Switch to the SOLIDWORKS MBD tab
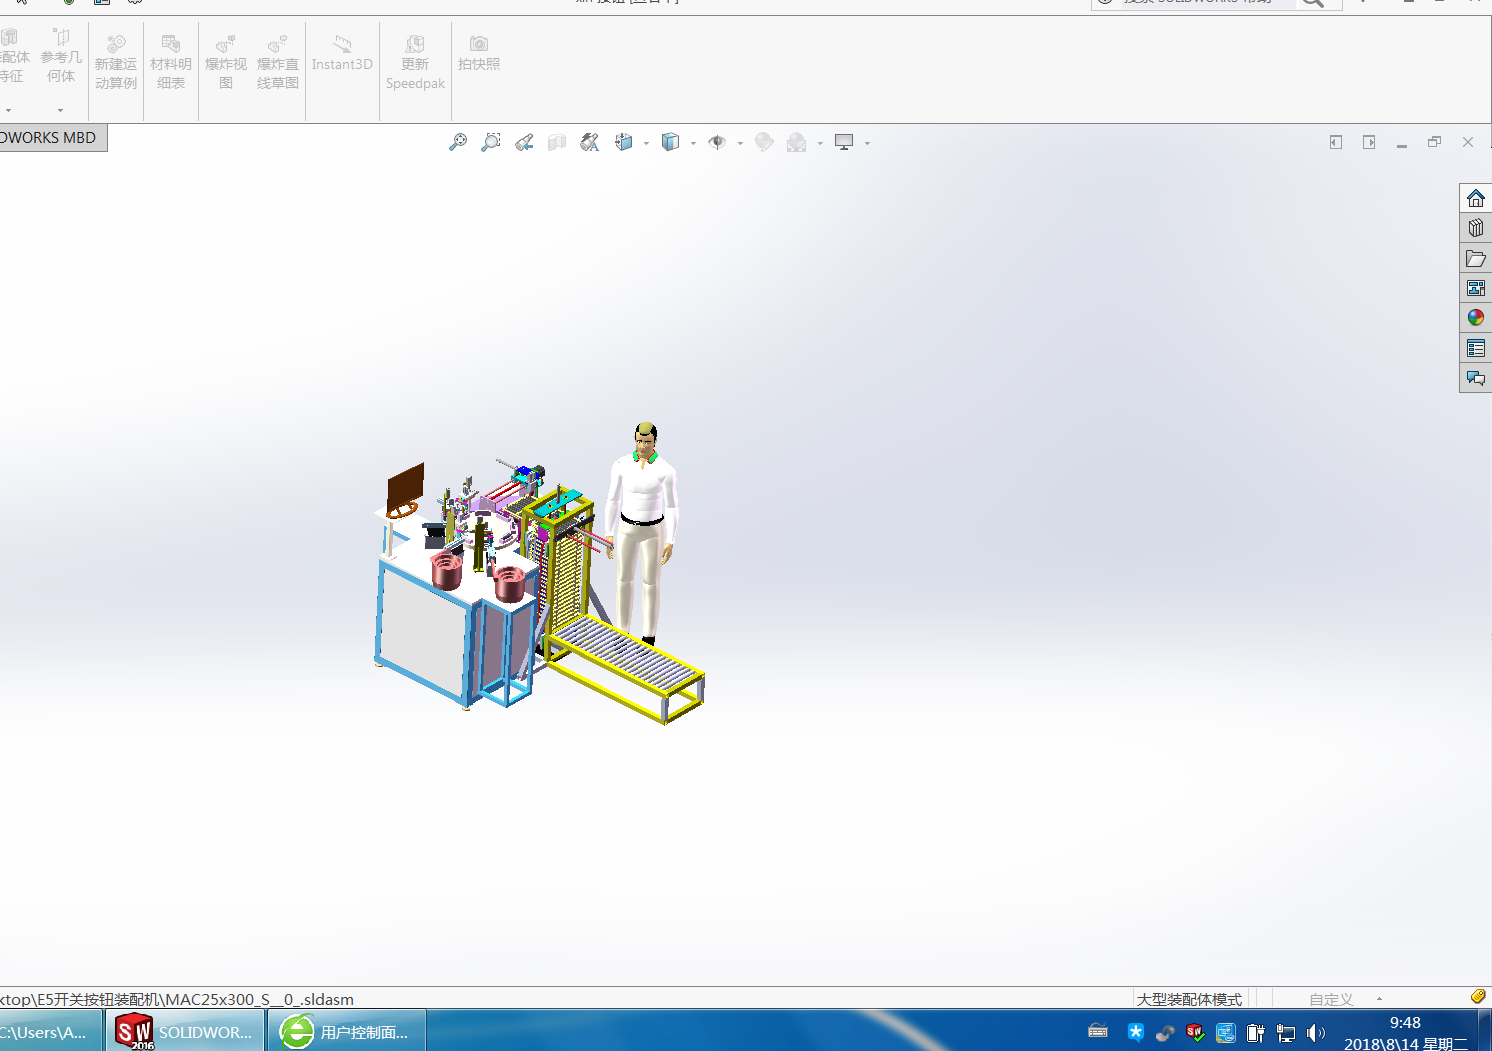1492x1051 pixels. coord(51,138)
